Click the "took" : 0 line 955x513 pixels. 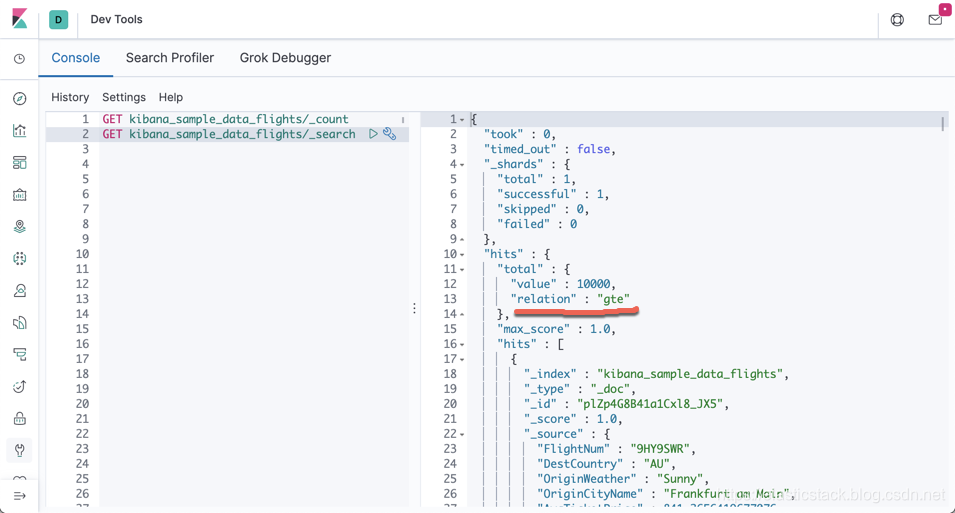[520, 134]
